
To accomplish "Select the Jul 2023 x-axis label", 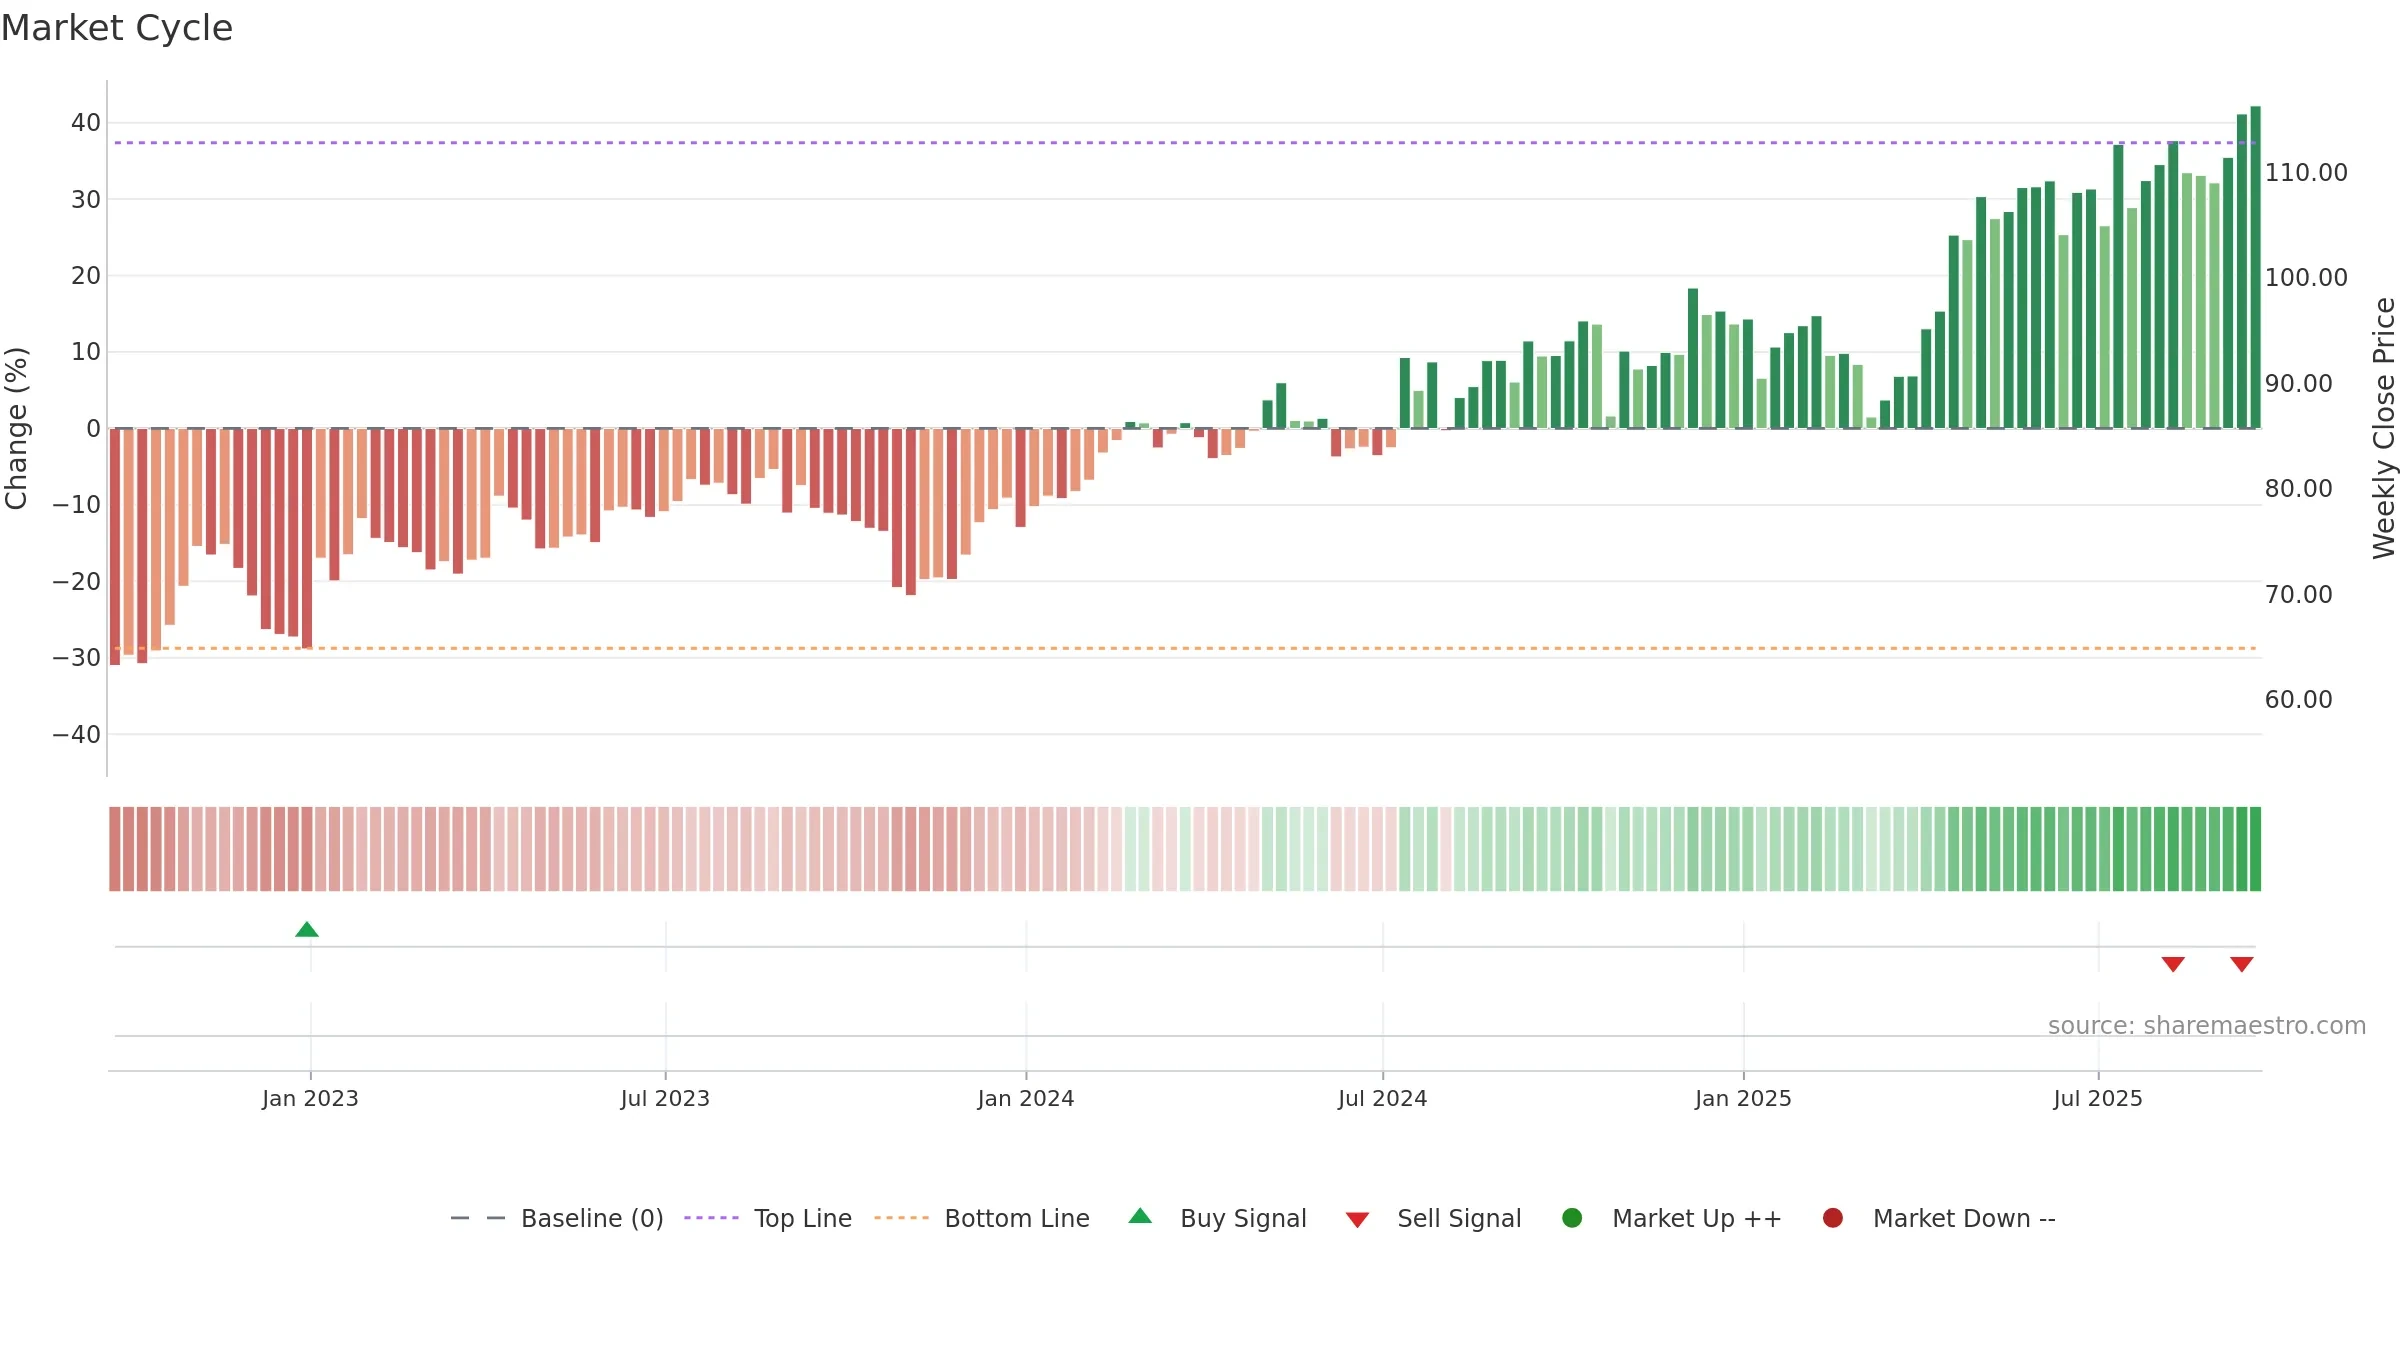I will [x=665, y=1099].
